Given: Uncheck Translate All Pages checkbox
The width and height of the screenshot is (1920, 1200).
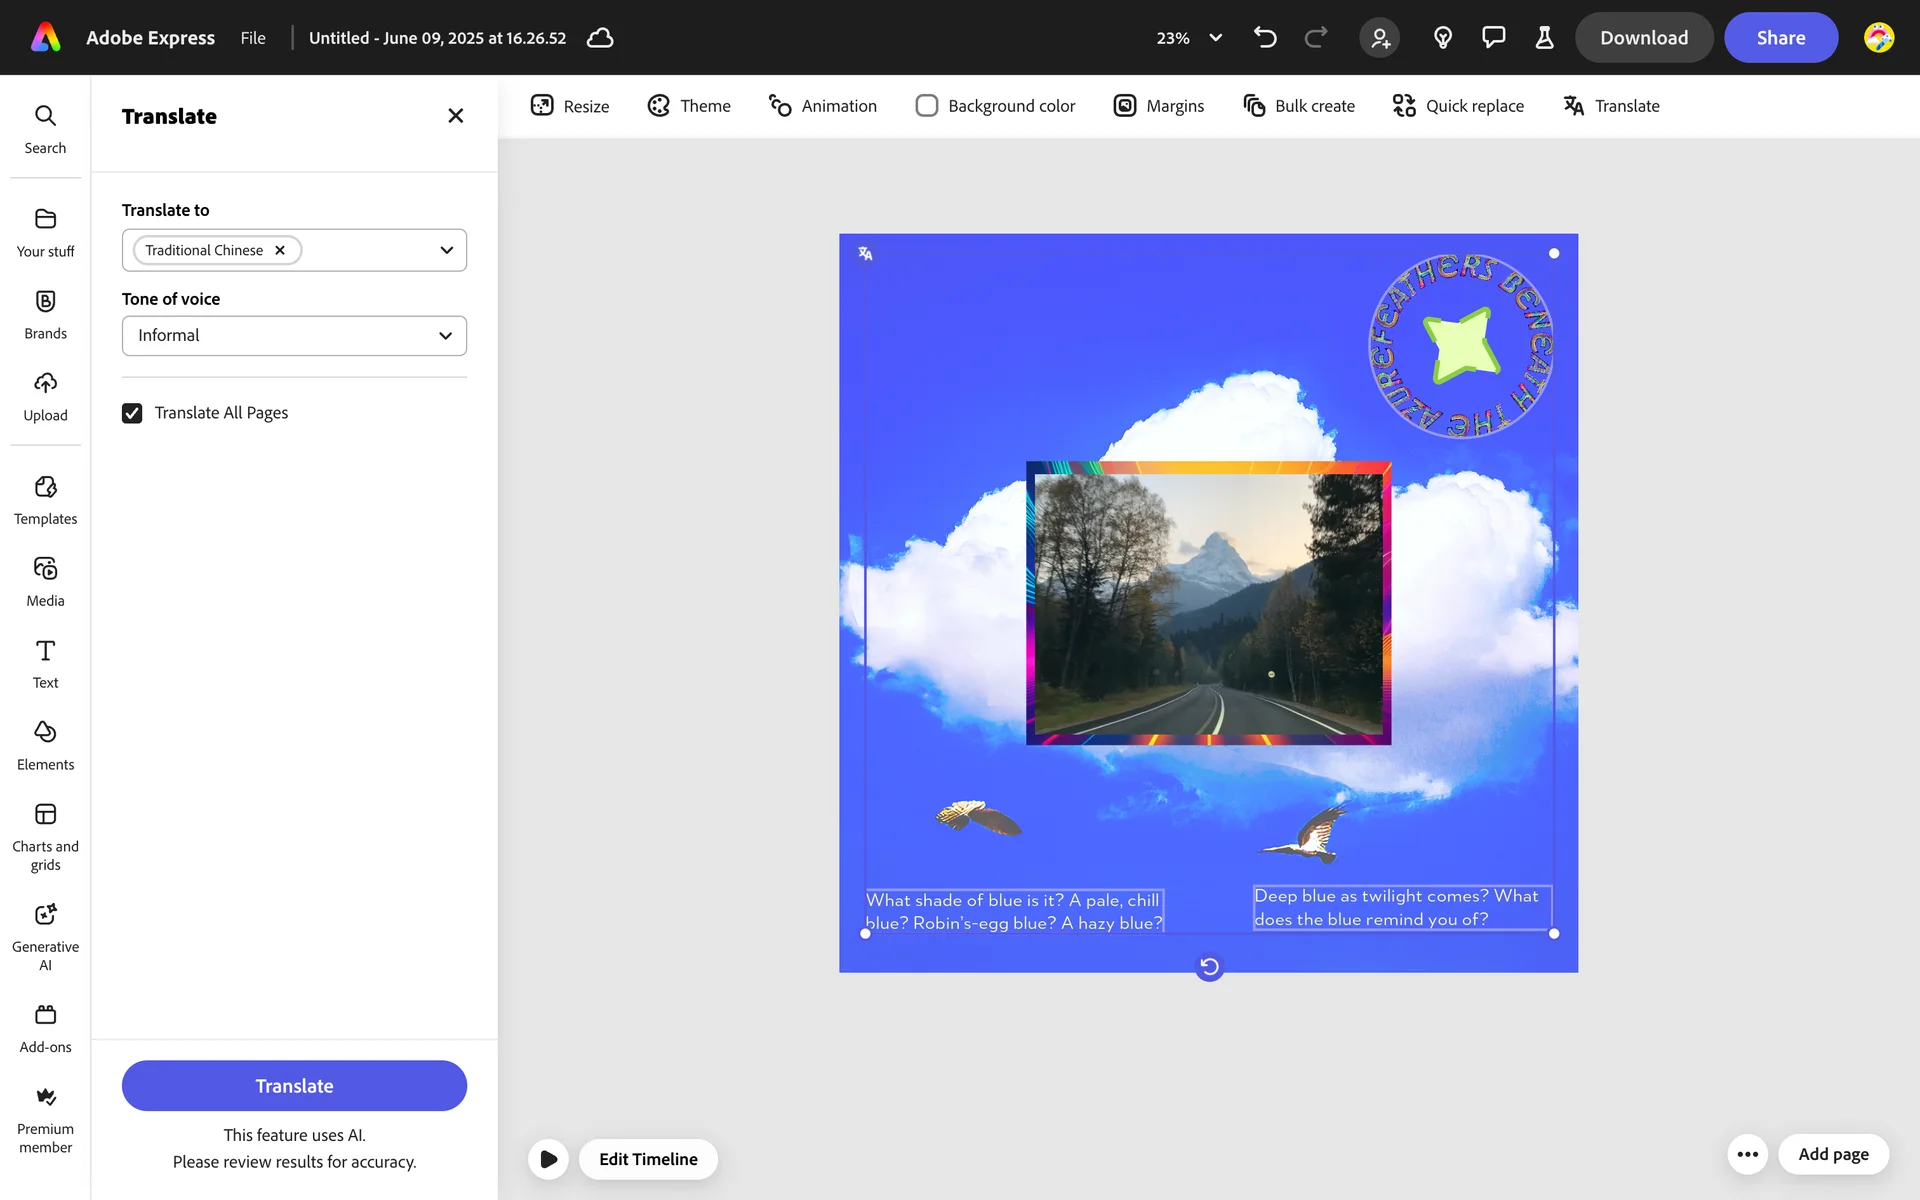Looking at the screenshot, I should 132,413.
